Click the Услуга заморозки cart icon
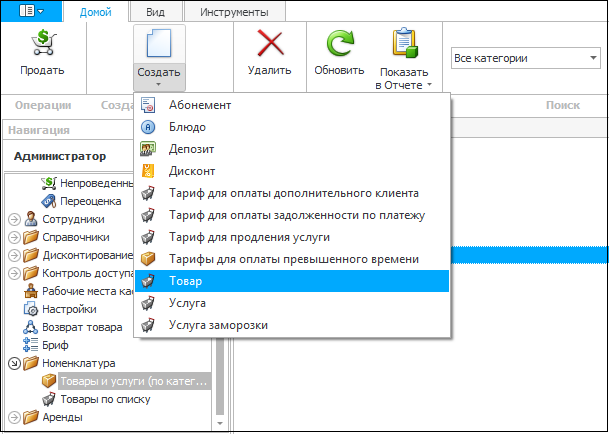609x434 pixels. pyautogui.click(x=148, y=325)
